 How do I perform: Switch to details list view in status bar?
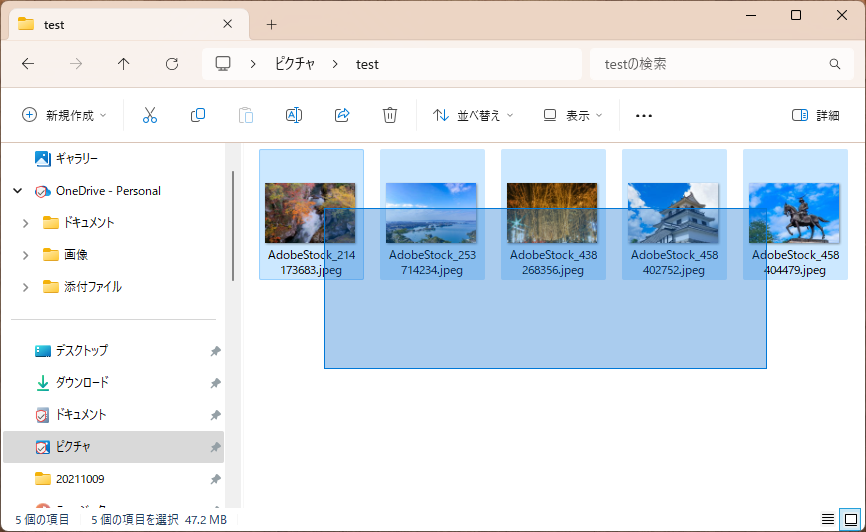(827, 519)
